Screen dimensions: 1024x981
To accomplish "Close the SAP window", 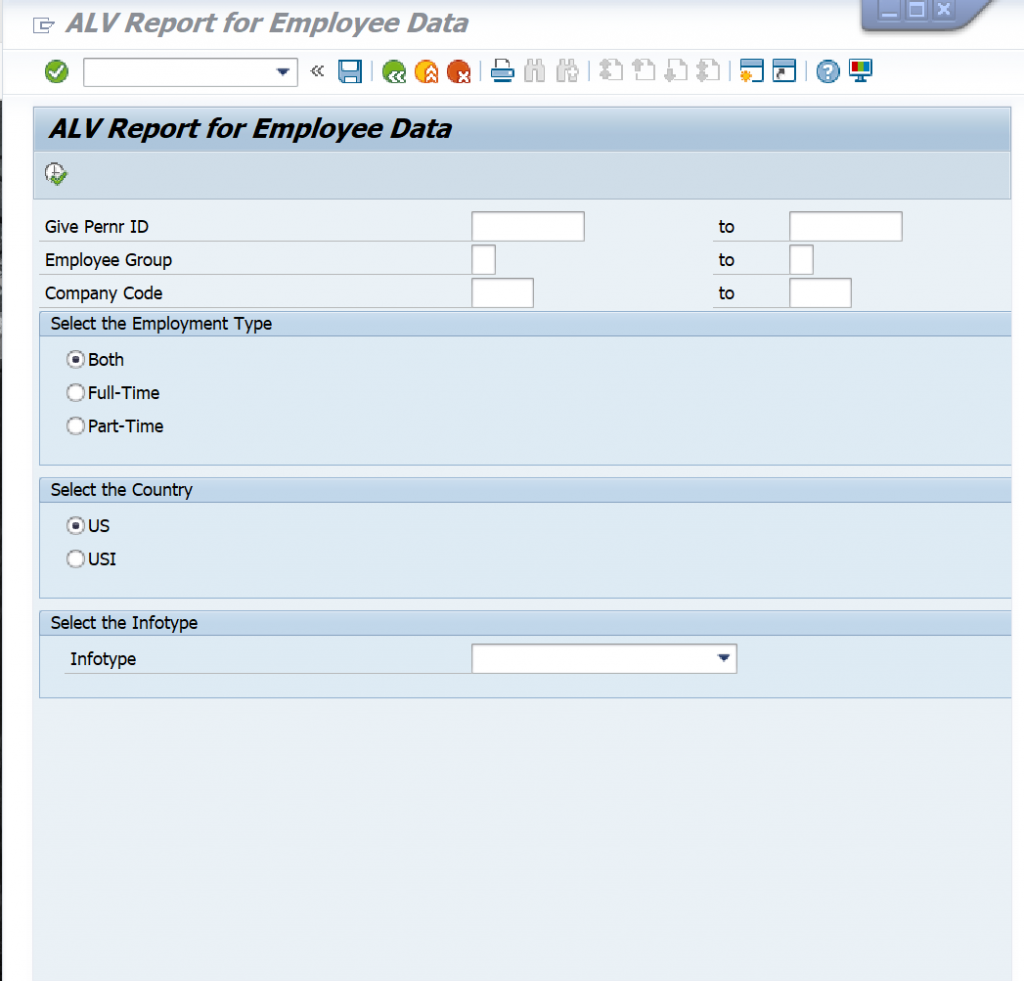I will point(944,10).
